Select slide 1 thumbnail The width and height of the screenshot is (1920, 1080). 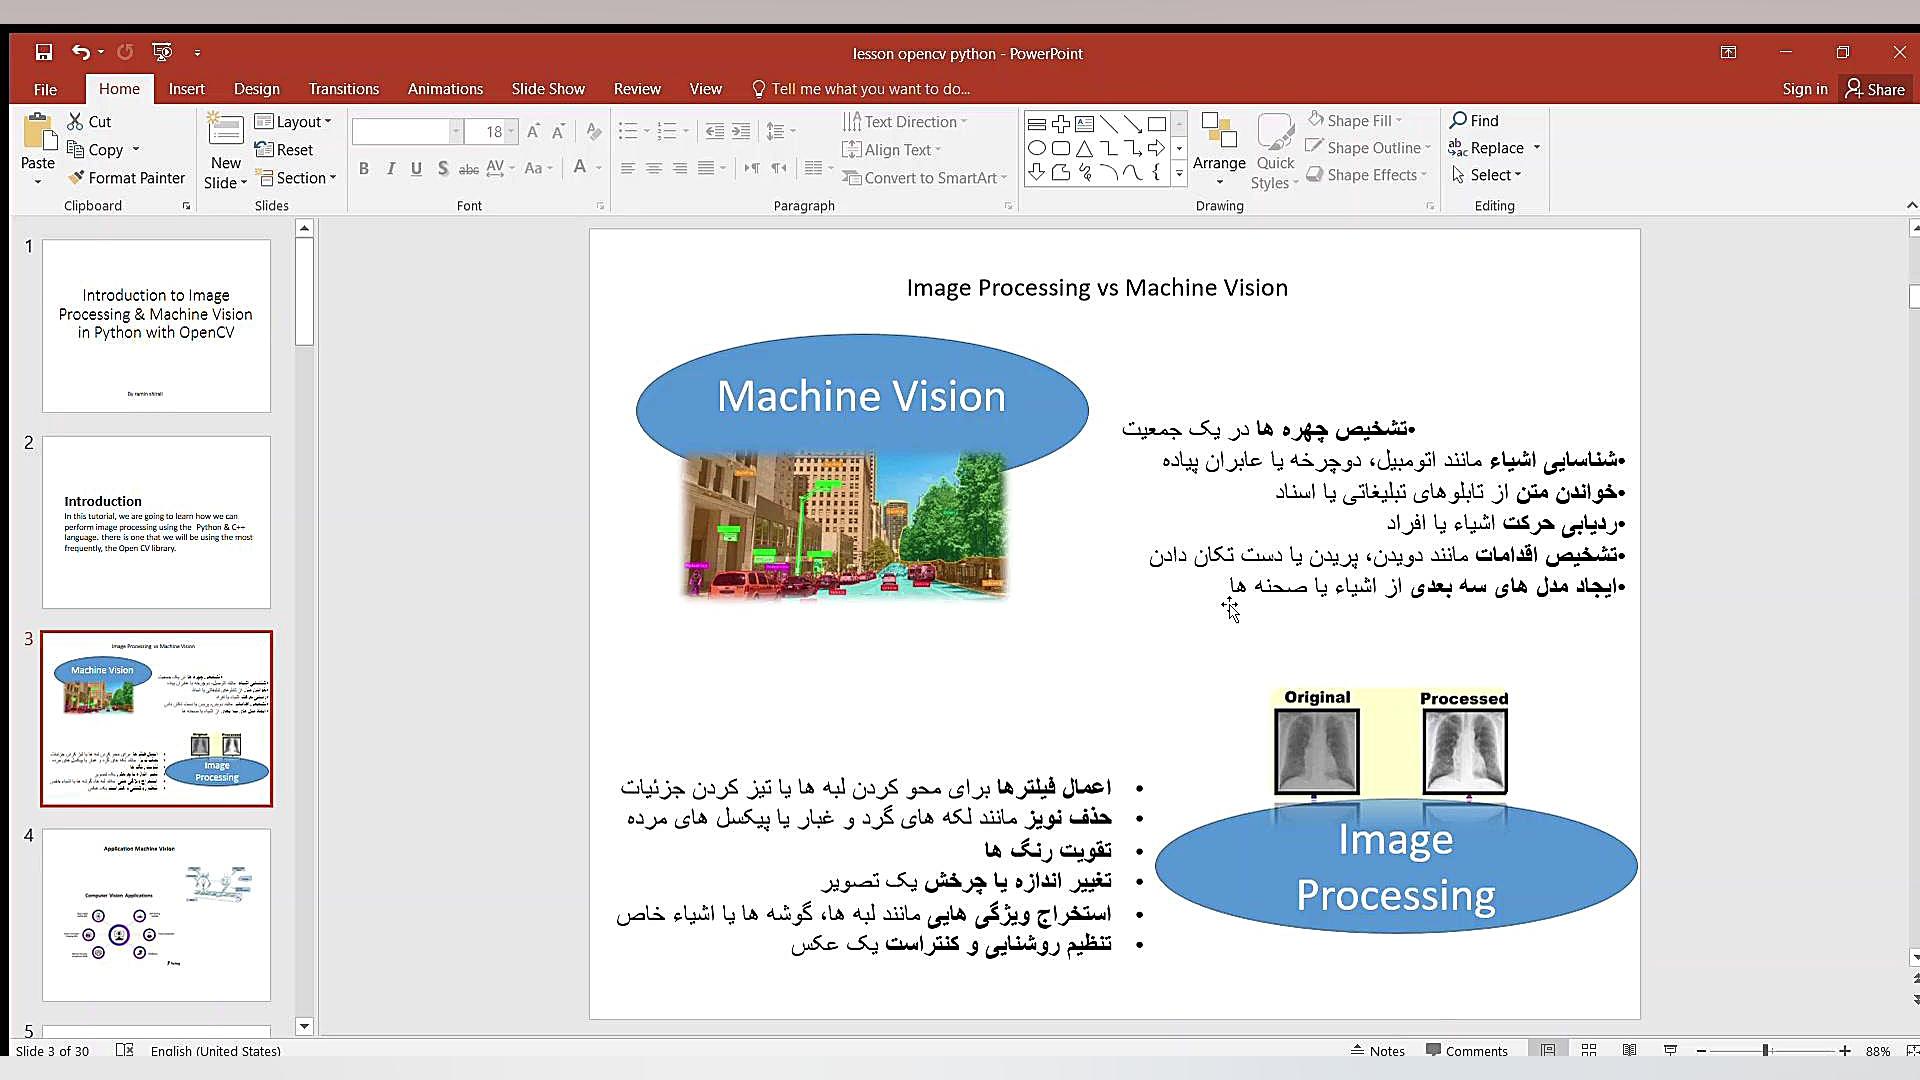(x=156, y=325)
